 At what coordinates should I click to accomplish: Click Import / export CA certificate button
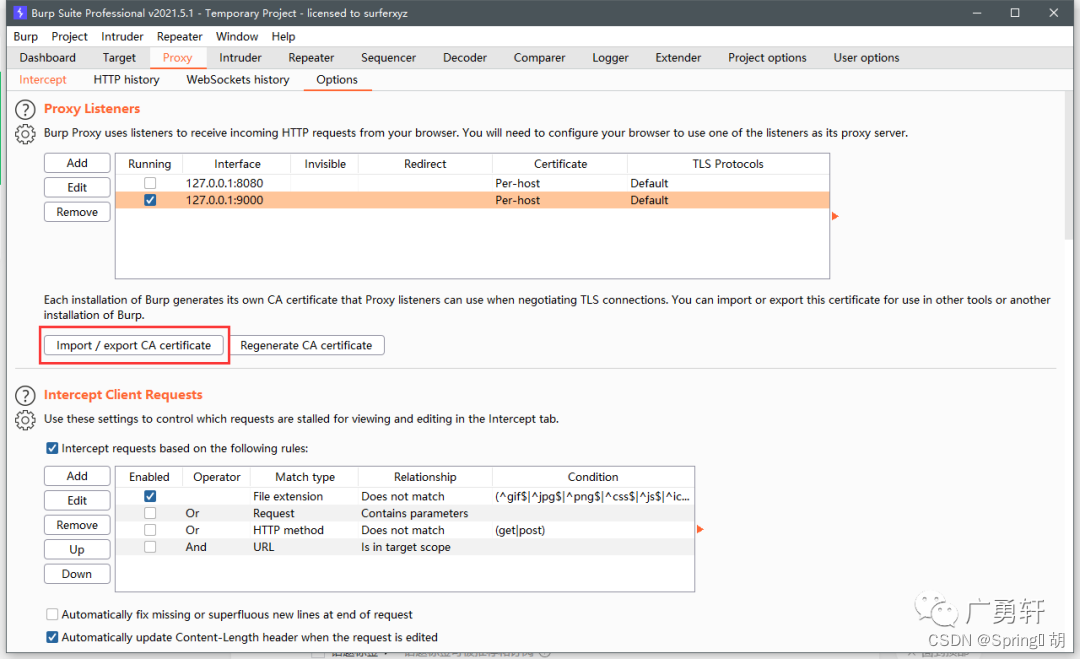coord(134,345)
